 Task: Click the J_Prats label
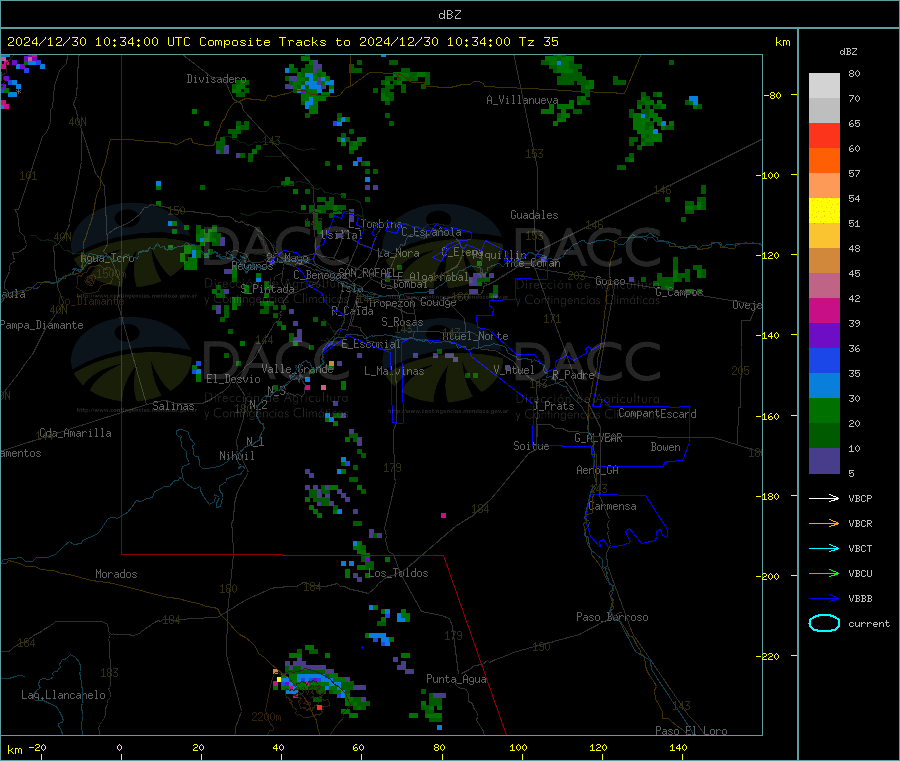pyautogui.click(x=553, y=406)
